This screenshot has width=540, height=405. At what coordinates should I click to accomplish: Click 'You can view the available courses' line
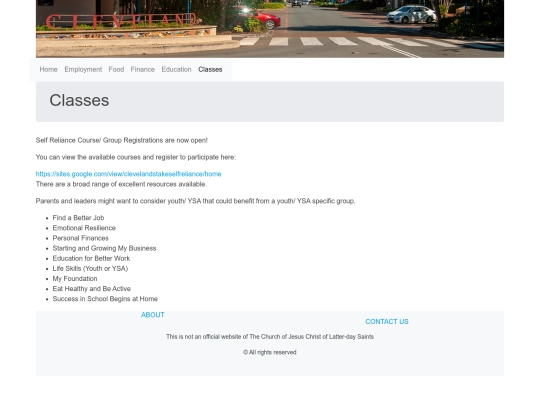[136, 157]
